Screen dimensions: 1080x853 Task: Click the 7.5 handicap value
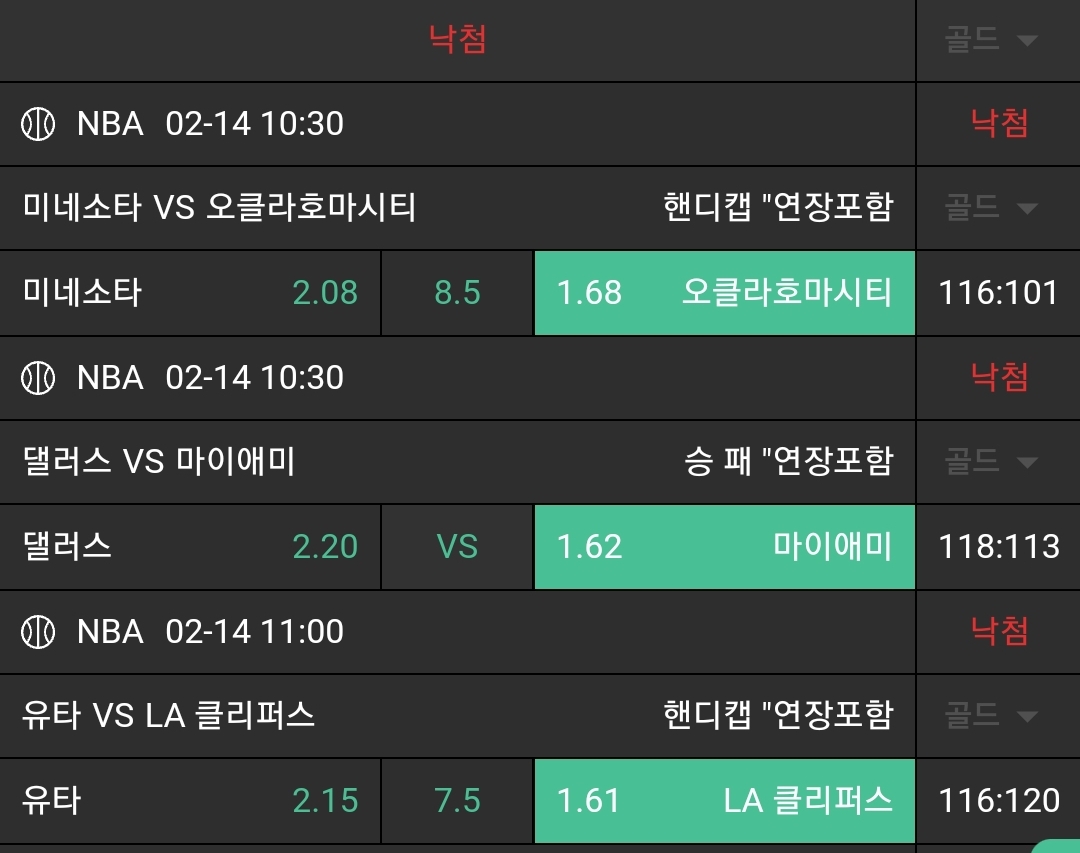458,801
